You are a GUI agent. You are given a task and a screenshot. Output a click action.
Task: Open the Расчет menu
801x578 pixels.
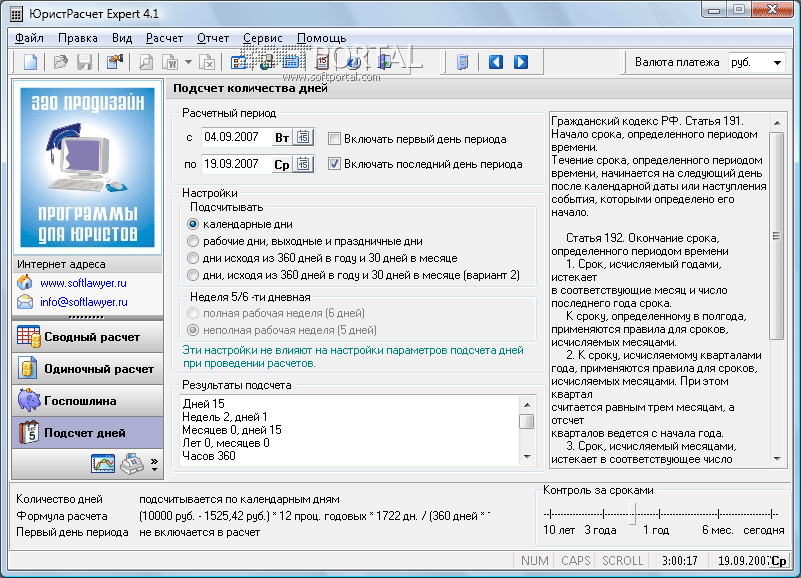pyautogui.click(x=164, y=38)
